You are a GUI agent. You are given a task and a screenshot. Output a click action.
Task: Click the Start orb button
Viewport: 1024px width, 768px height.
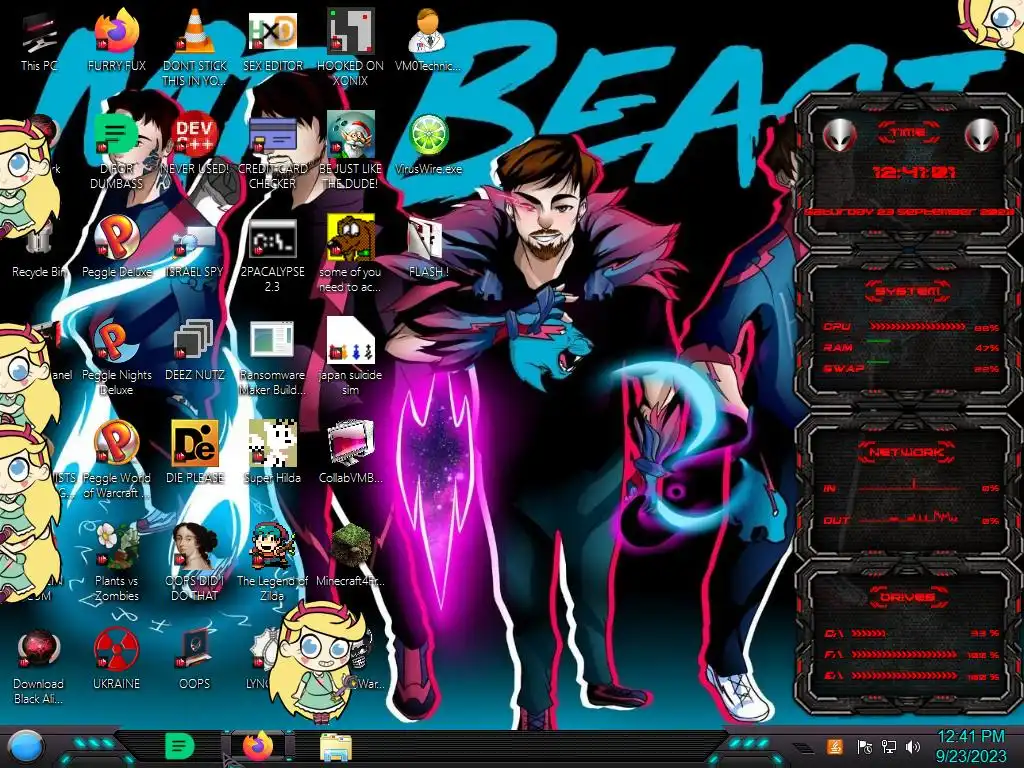26,746
